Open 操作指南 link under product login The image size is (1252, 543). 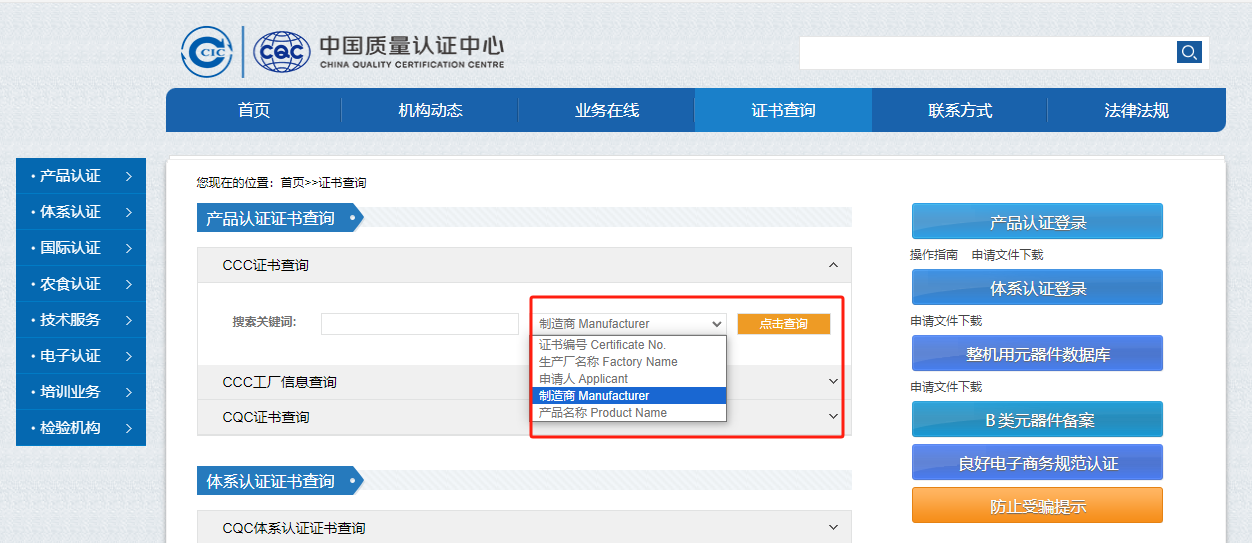click(933, 255)
